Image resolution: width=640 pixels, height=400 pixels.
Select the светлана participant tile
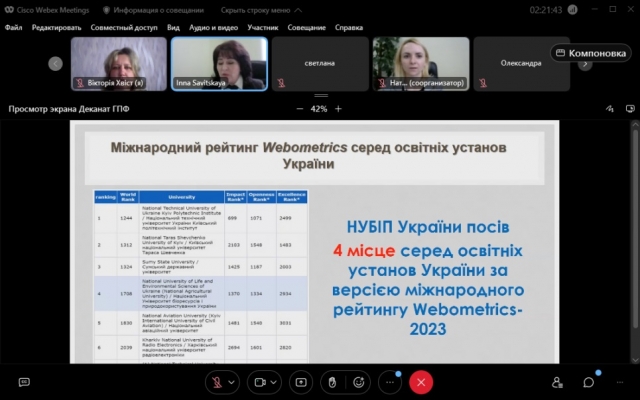(x=320, y=64)
